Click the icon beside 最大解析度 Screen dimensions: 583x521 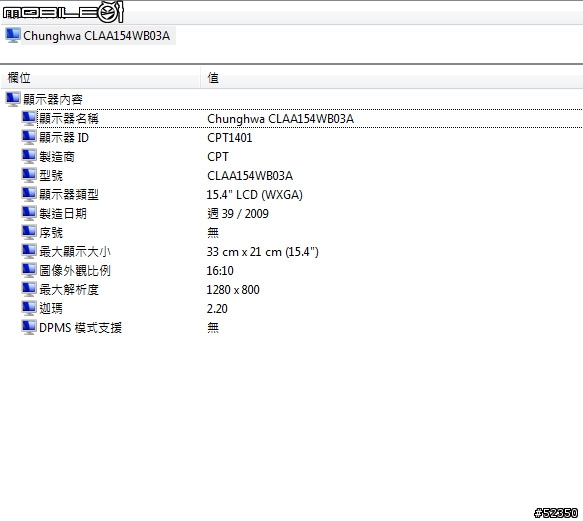pos(29,289)
